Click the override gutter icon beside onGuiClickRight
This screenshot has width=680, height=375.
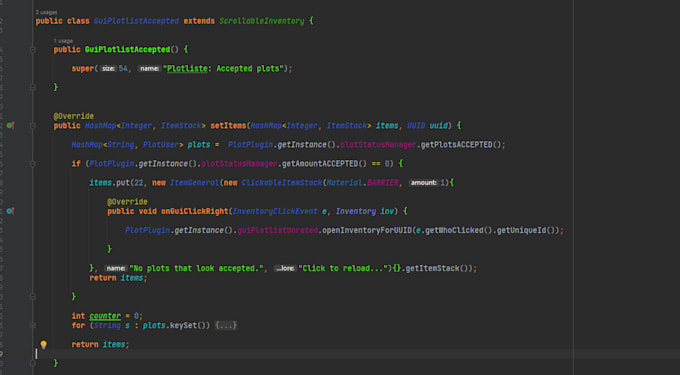tap(10, 211)
